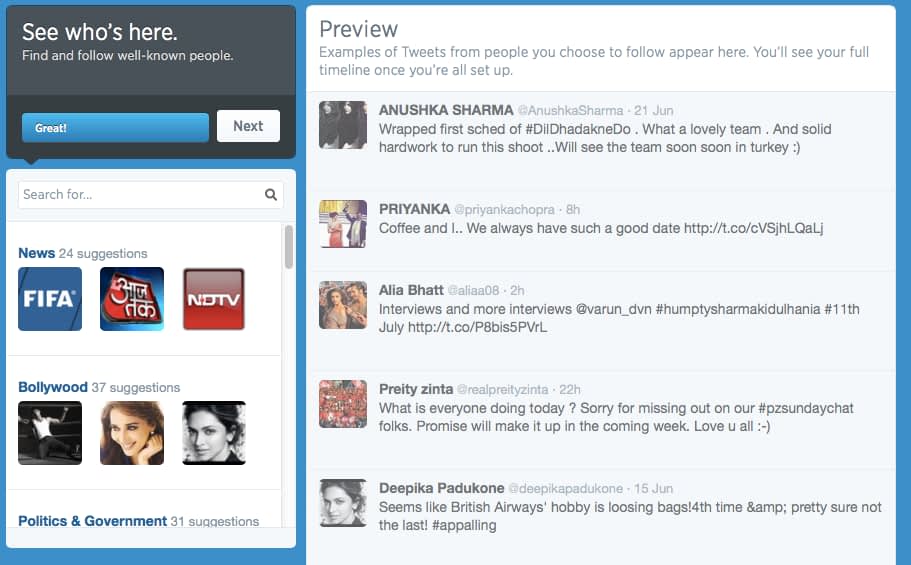Click the Next button
Viewport: 911px width, 565px height.
point(248,126)
